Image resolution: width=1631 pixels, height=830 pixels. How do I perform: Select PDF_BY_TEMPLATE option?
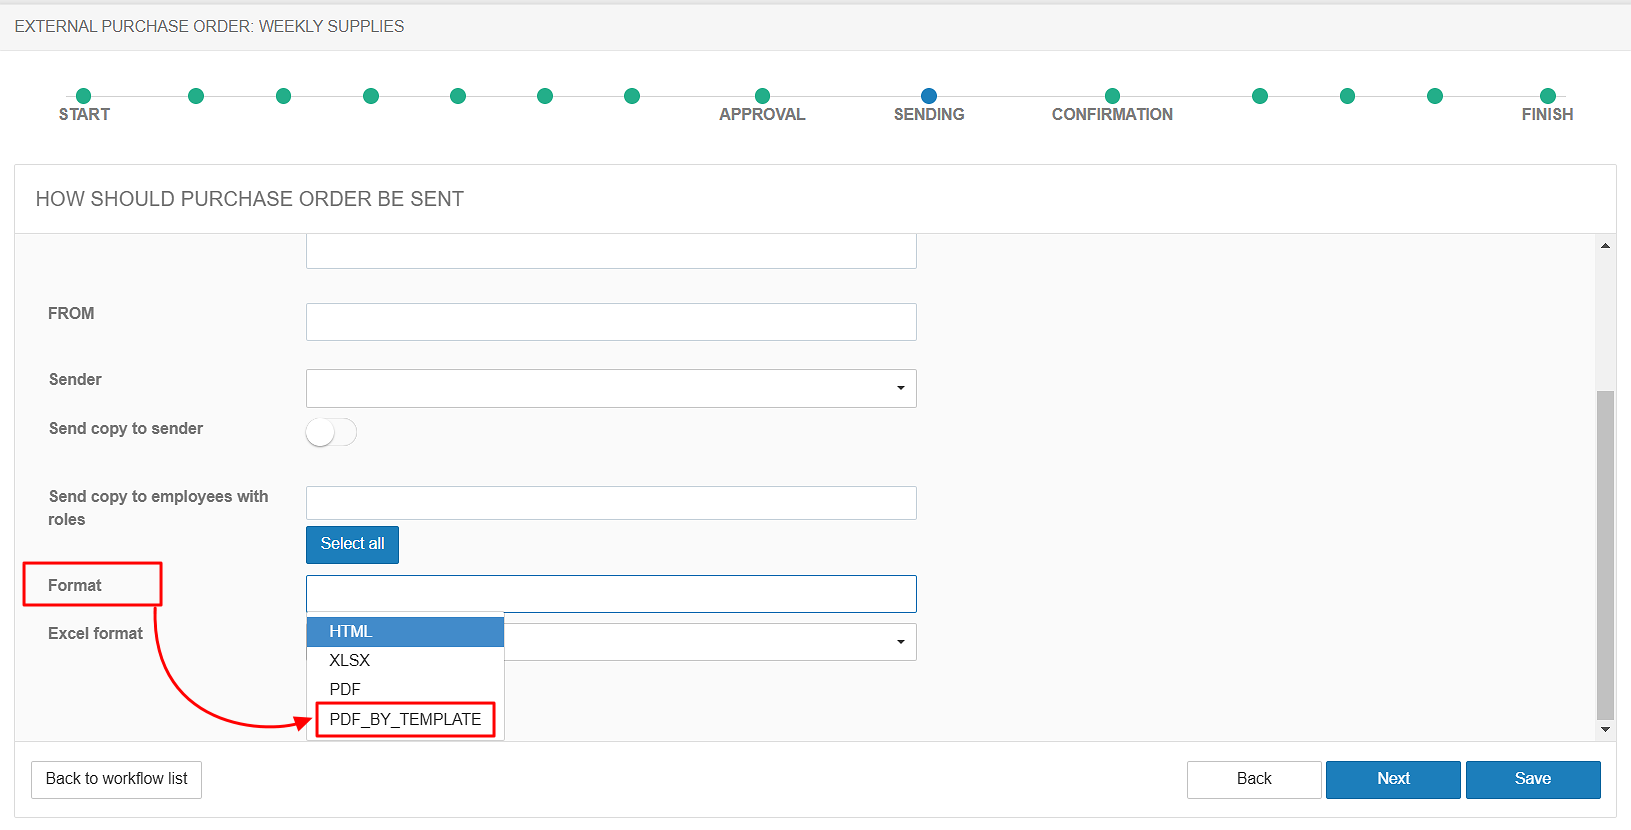point(405,719)
